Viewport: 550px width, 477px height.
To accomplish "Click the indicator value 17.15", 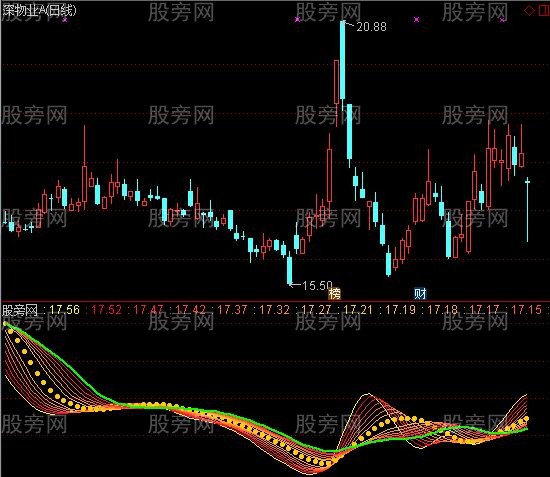I will pyautogui.click(x=526, y=310).
